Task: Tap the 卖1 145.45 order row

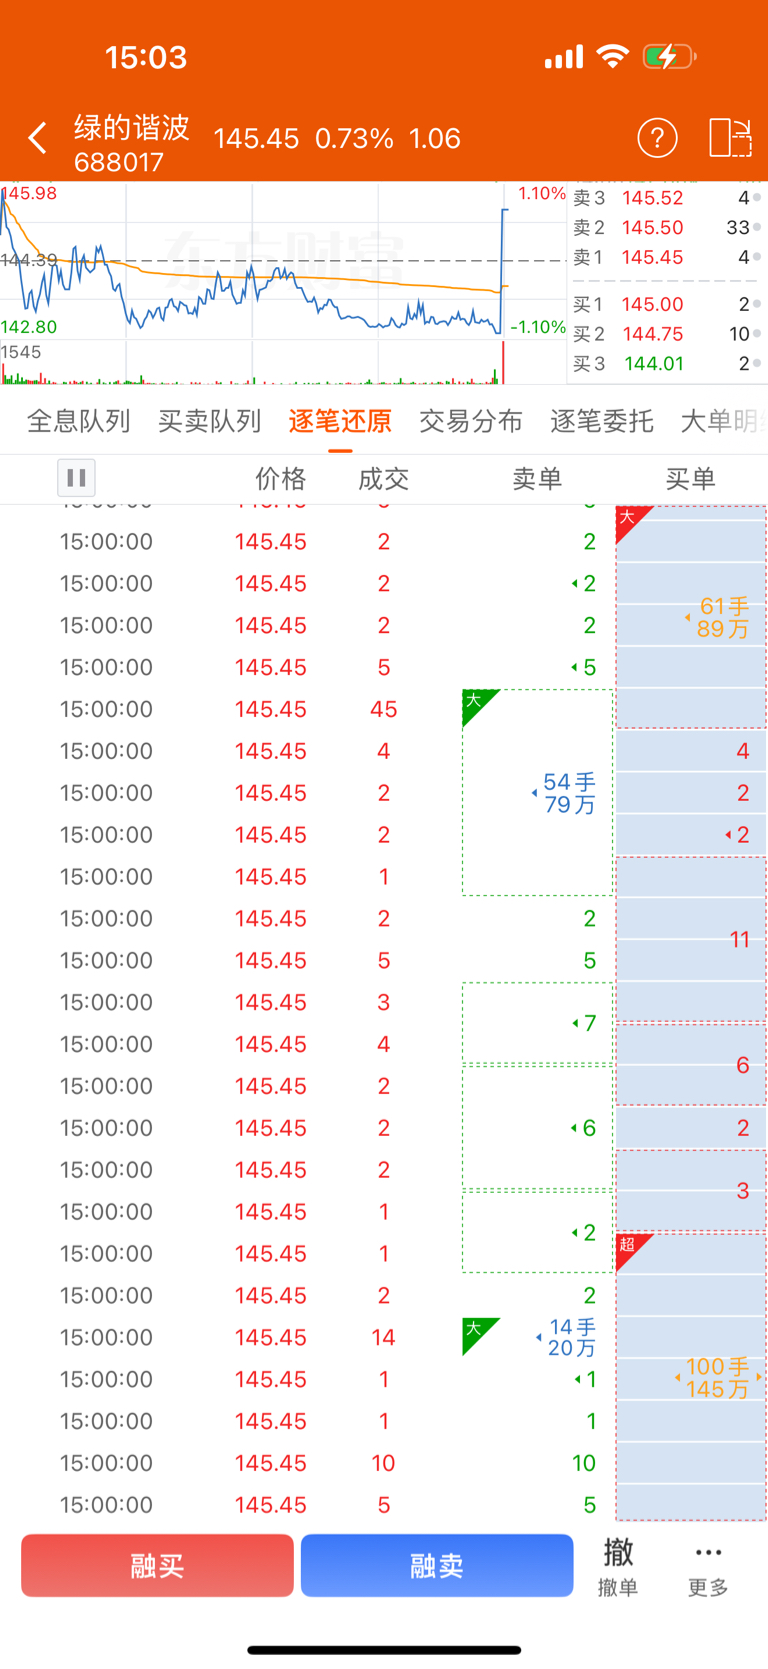Action: 668,258
